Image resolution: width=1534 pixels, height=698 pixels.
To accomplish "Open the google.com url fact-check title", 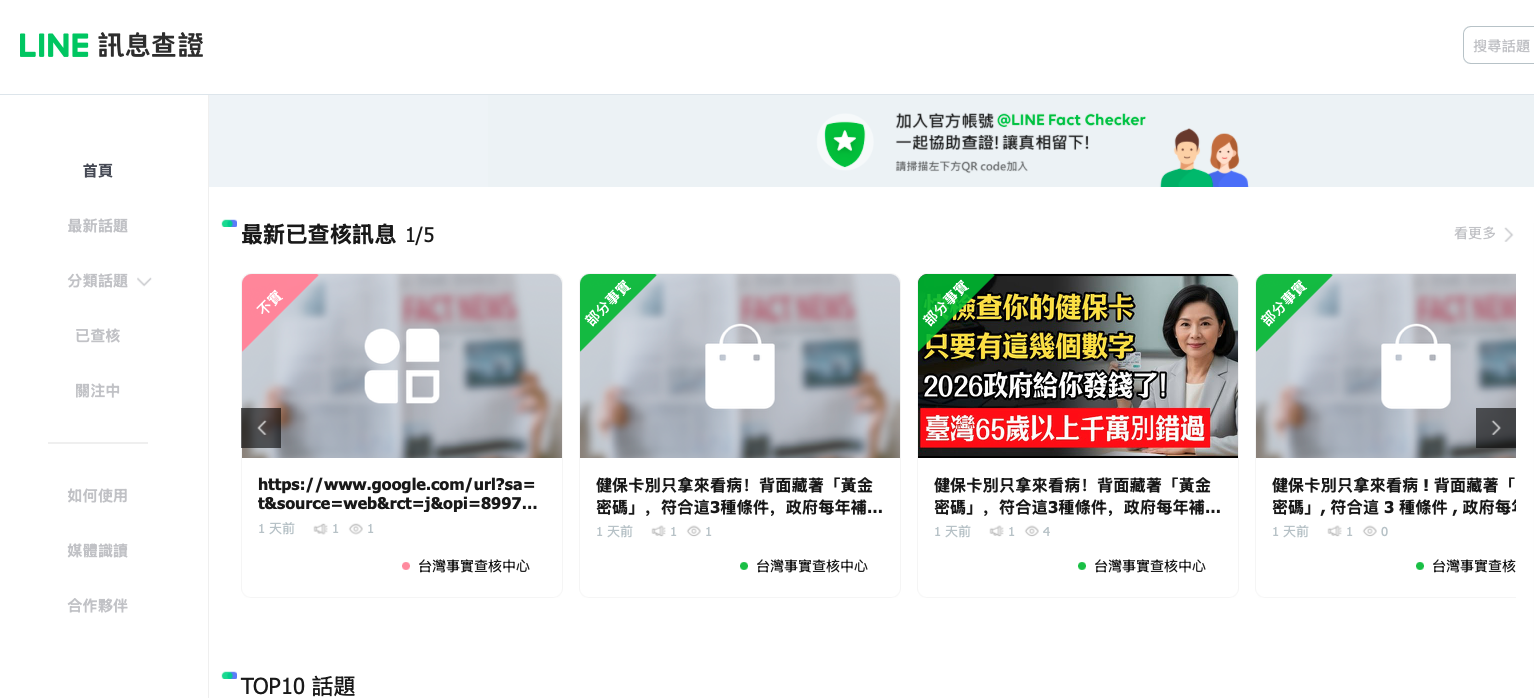I will 398,494.
